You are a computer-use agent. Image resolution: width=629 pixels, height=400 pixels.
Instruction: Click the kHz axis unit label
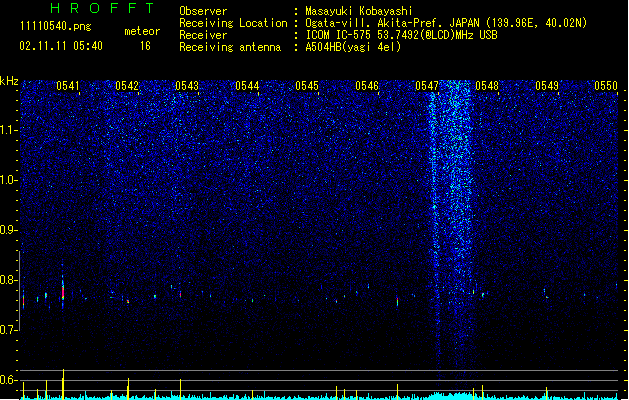point(9,81)
